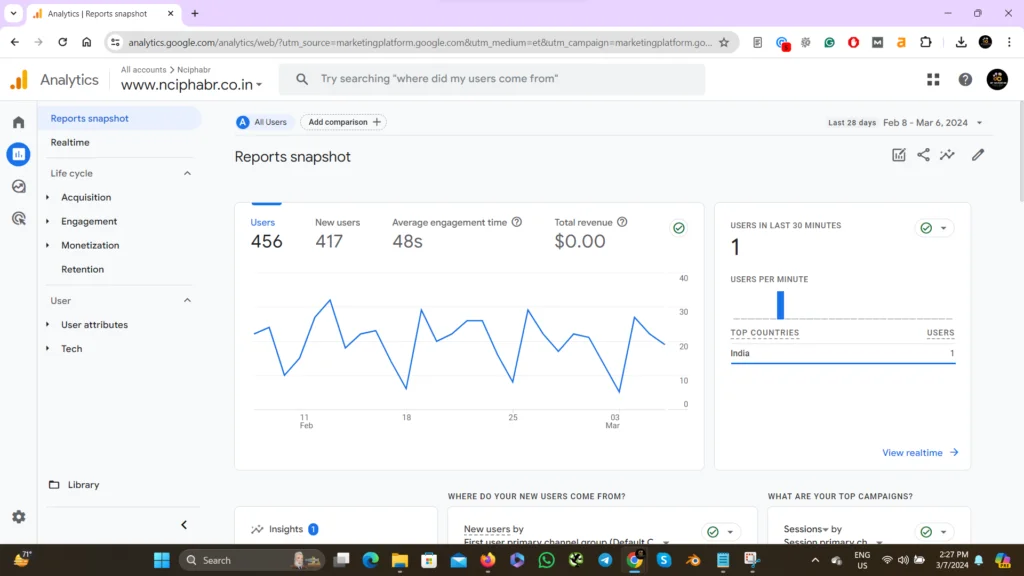Select the Total revenue metric tab

coord(590,233)
